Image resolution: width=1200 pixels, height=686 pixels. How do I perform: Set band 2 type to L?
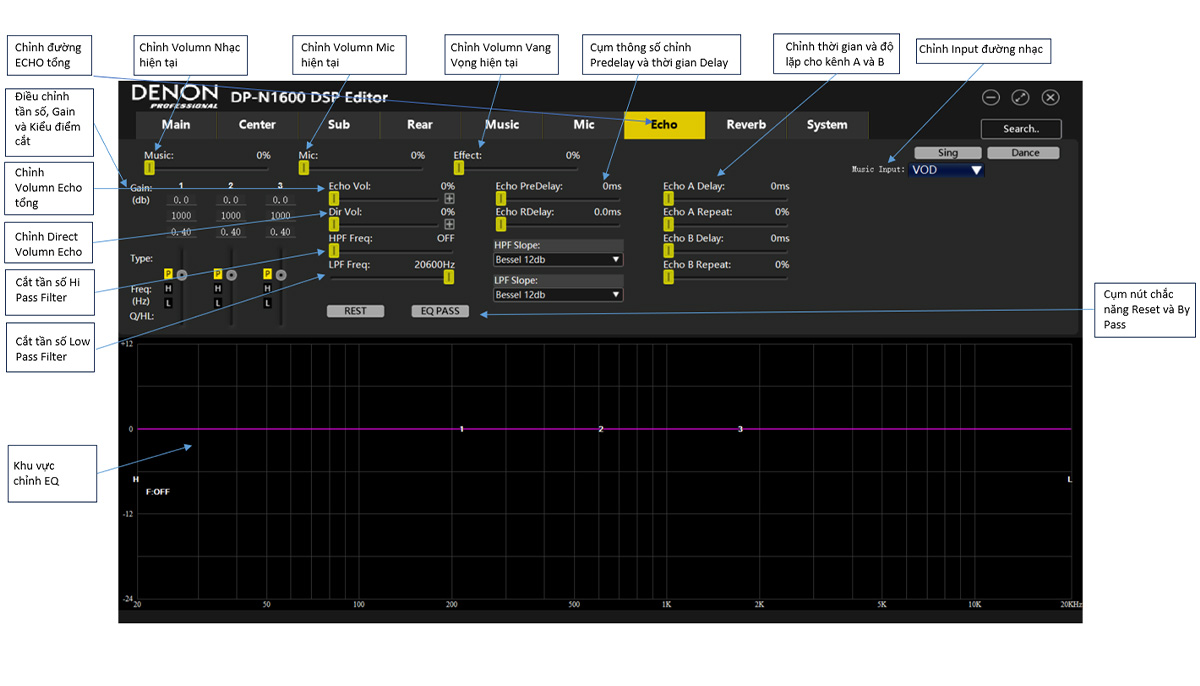218,302
